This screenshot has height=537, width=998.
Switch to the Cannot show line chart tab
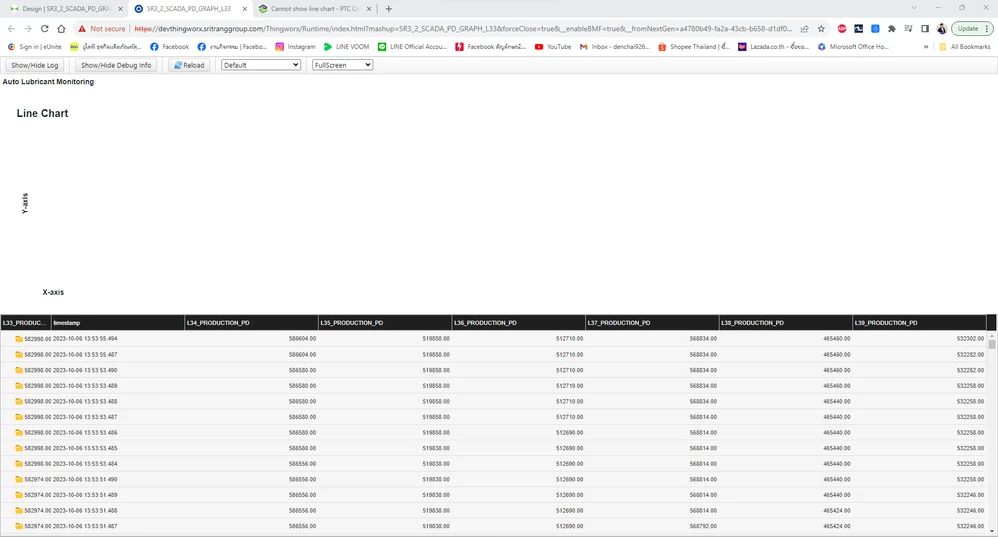[314, 9]
